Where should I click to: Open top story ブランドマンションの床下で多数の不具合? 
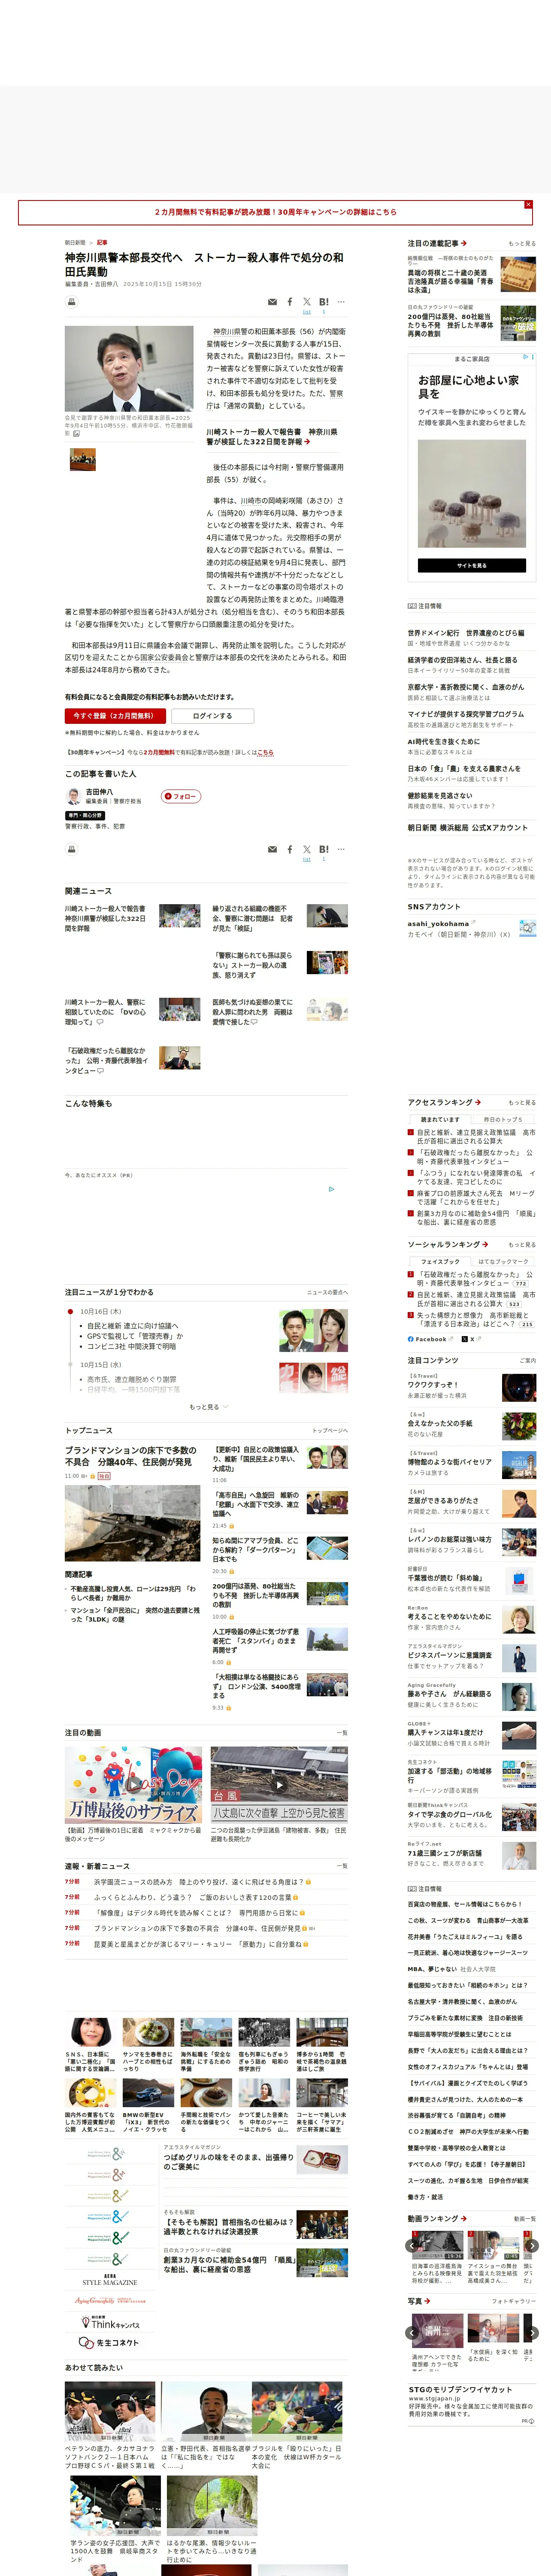click(x=131, y=1455)
